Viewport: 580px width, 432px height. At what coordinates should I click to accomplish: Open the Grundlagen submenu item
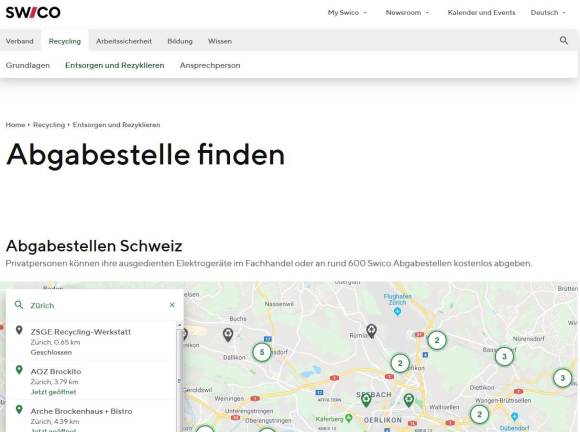pos(28,65)
